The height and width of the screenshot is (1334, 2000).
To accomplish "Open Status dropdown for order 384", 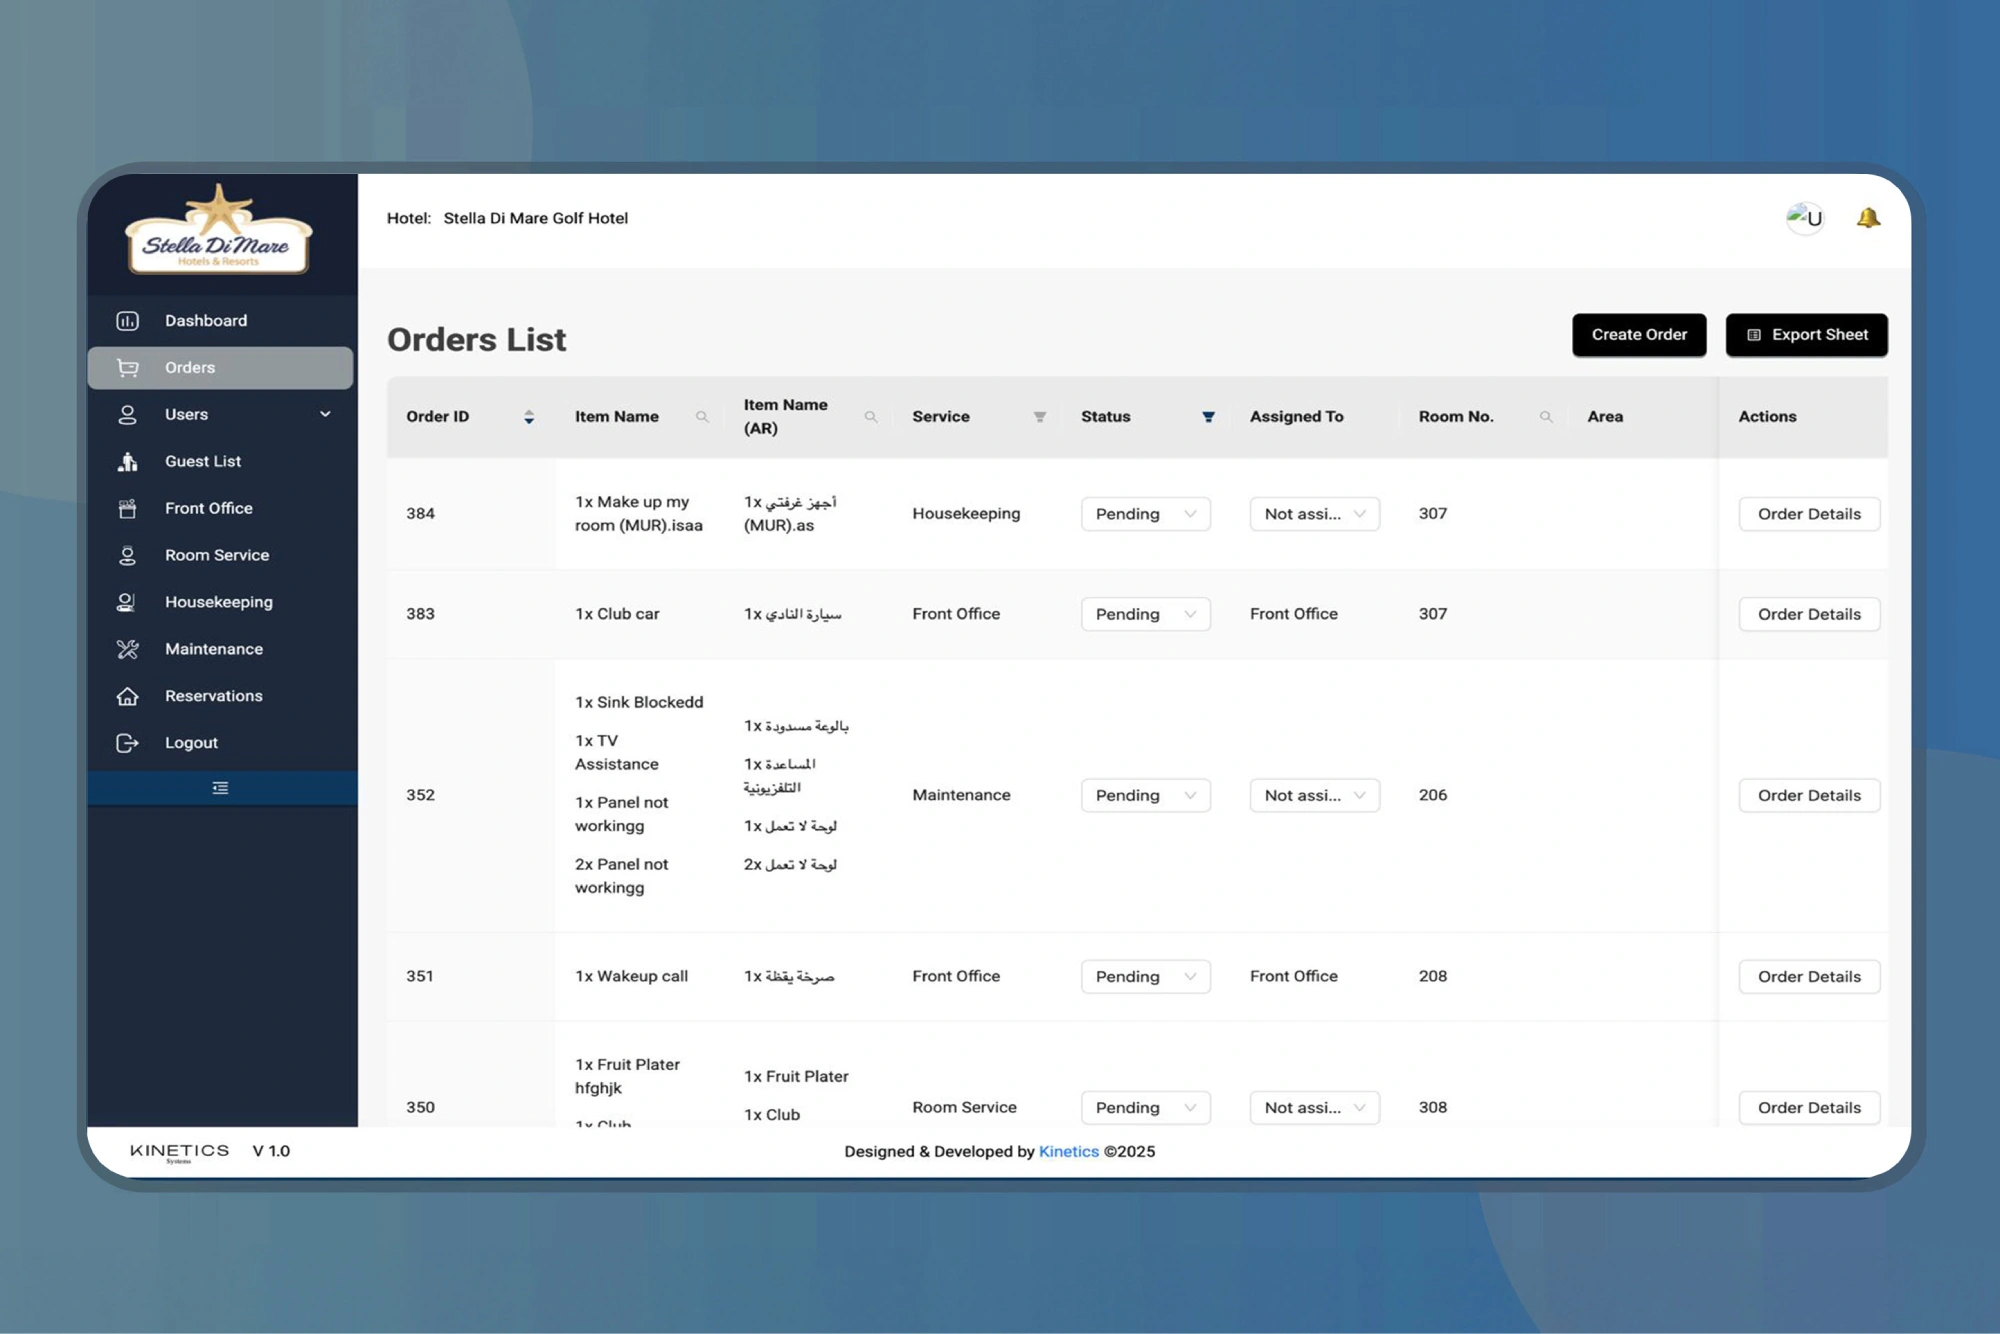I will [x=1145, y=514].
